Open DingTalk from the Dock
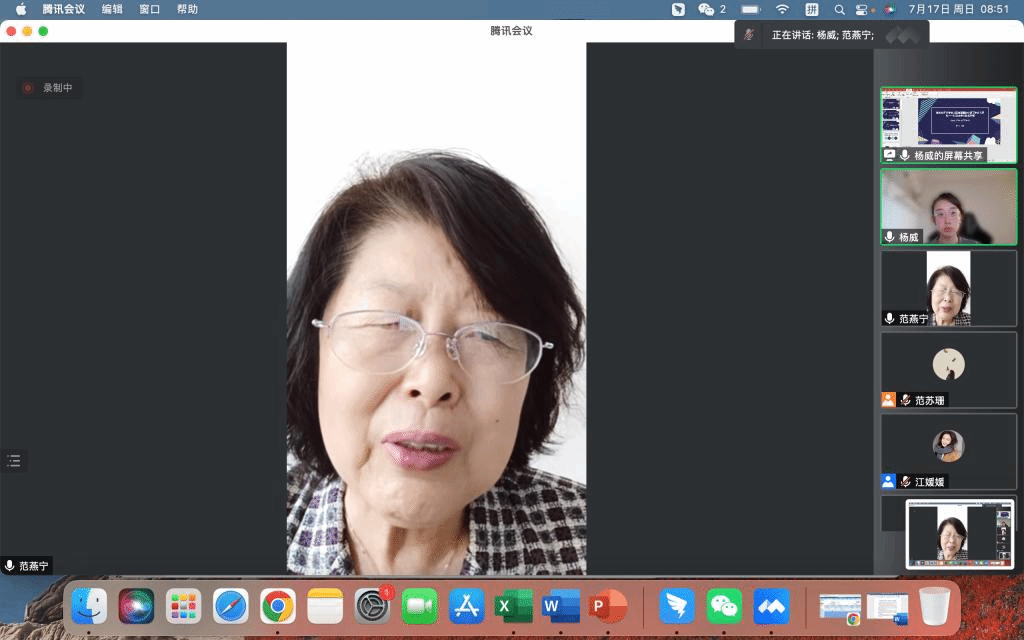The height and width of the screenshot is (640, 1024). 677,606
